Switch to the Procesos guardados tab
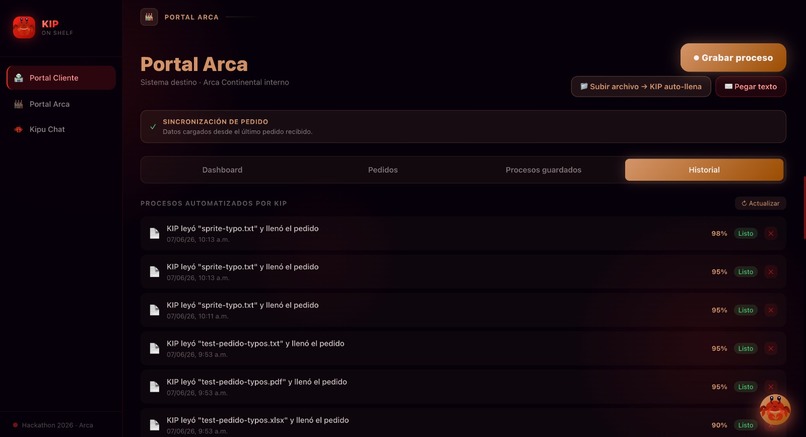This screenshot has height=437, width=806. [x=543, y=170]
